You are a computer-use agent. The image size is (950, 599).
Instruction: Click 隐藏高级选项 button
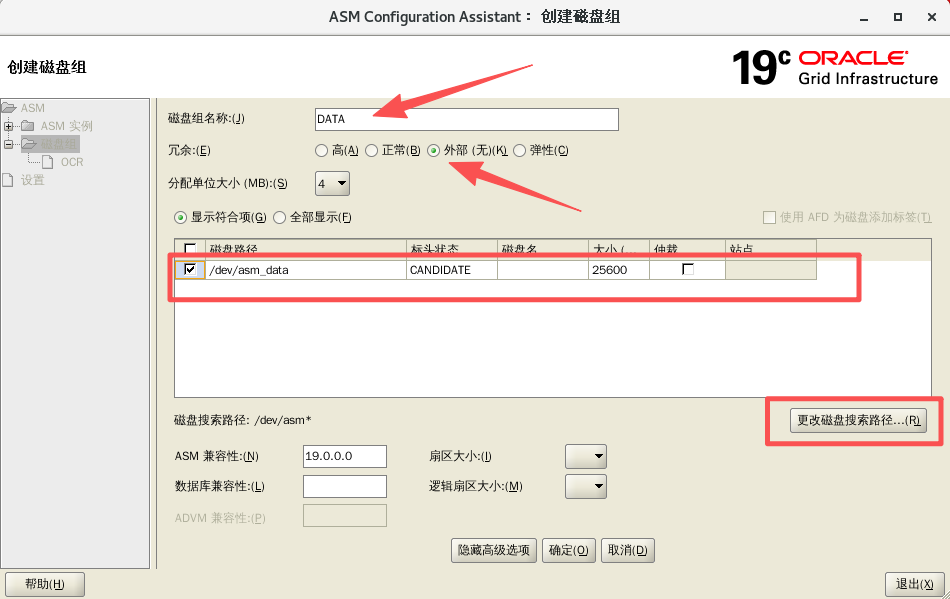494,551
